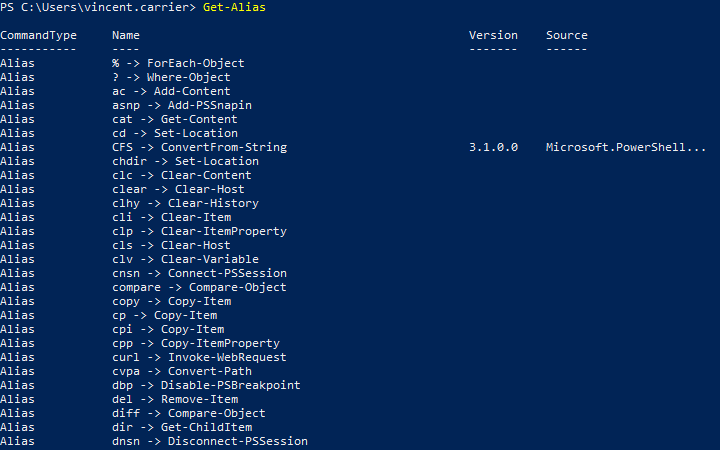Click the CommandType column header
The image size is (720, 450).
(x=39, y=35)
